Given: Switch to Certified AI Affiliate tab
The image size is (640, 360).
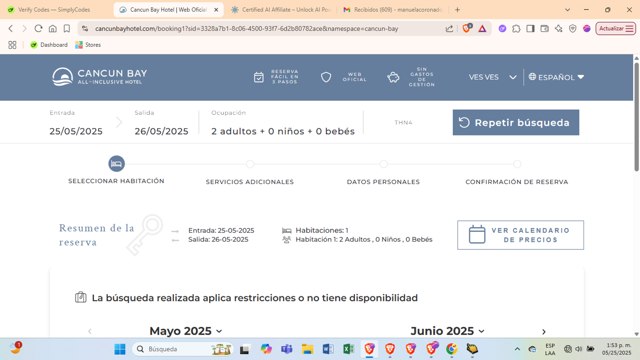Looking at the screenshot, I should coord(281,9).
